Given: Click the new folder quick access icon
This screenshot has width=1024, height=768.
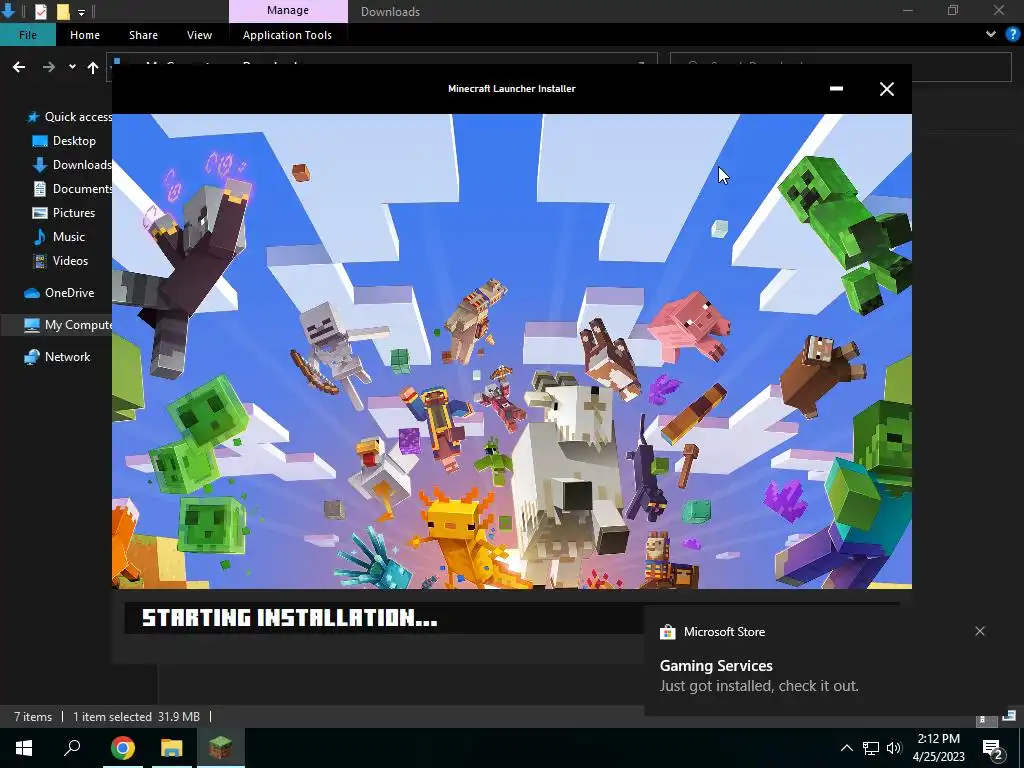Looking at the screenshot, I should [x=63, y=11].
